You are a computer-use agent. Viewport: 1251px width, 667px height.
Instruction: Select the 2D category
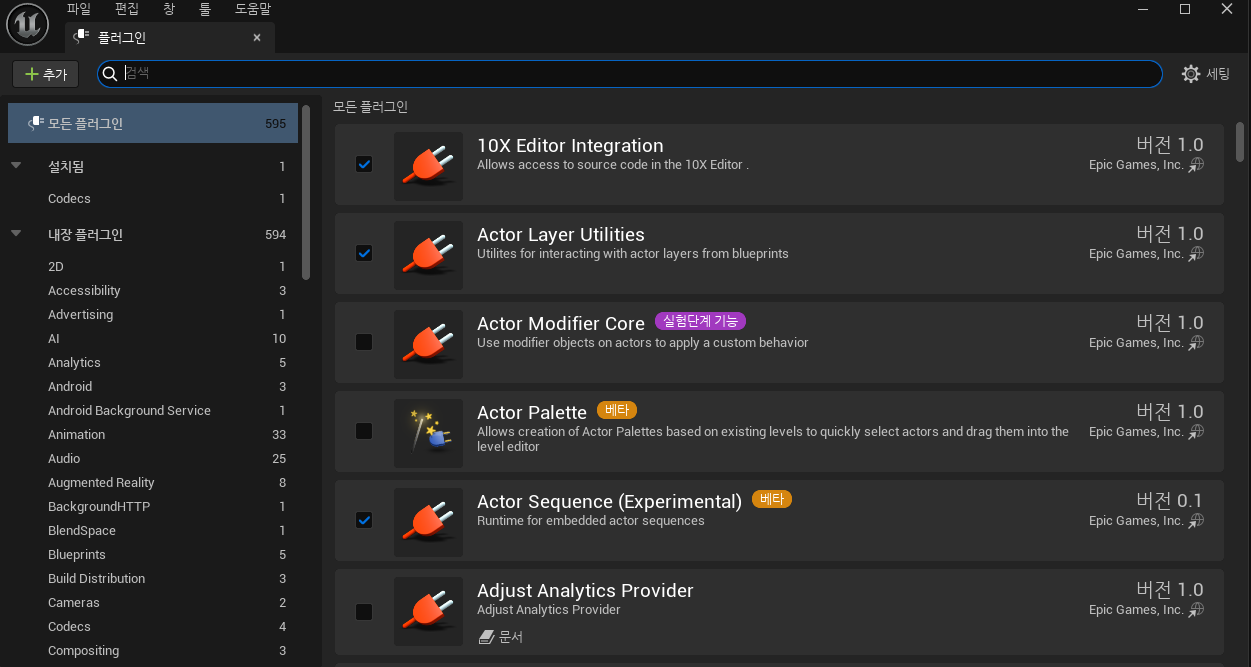pyautogui.click(x=153, y=267)
